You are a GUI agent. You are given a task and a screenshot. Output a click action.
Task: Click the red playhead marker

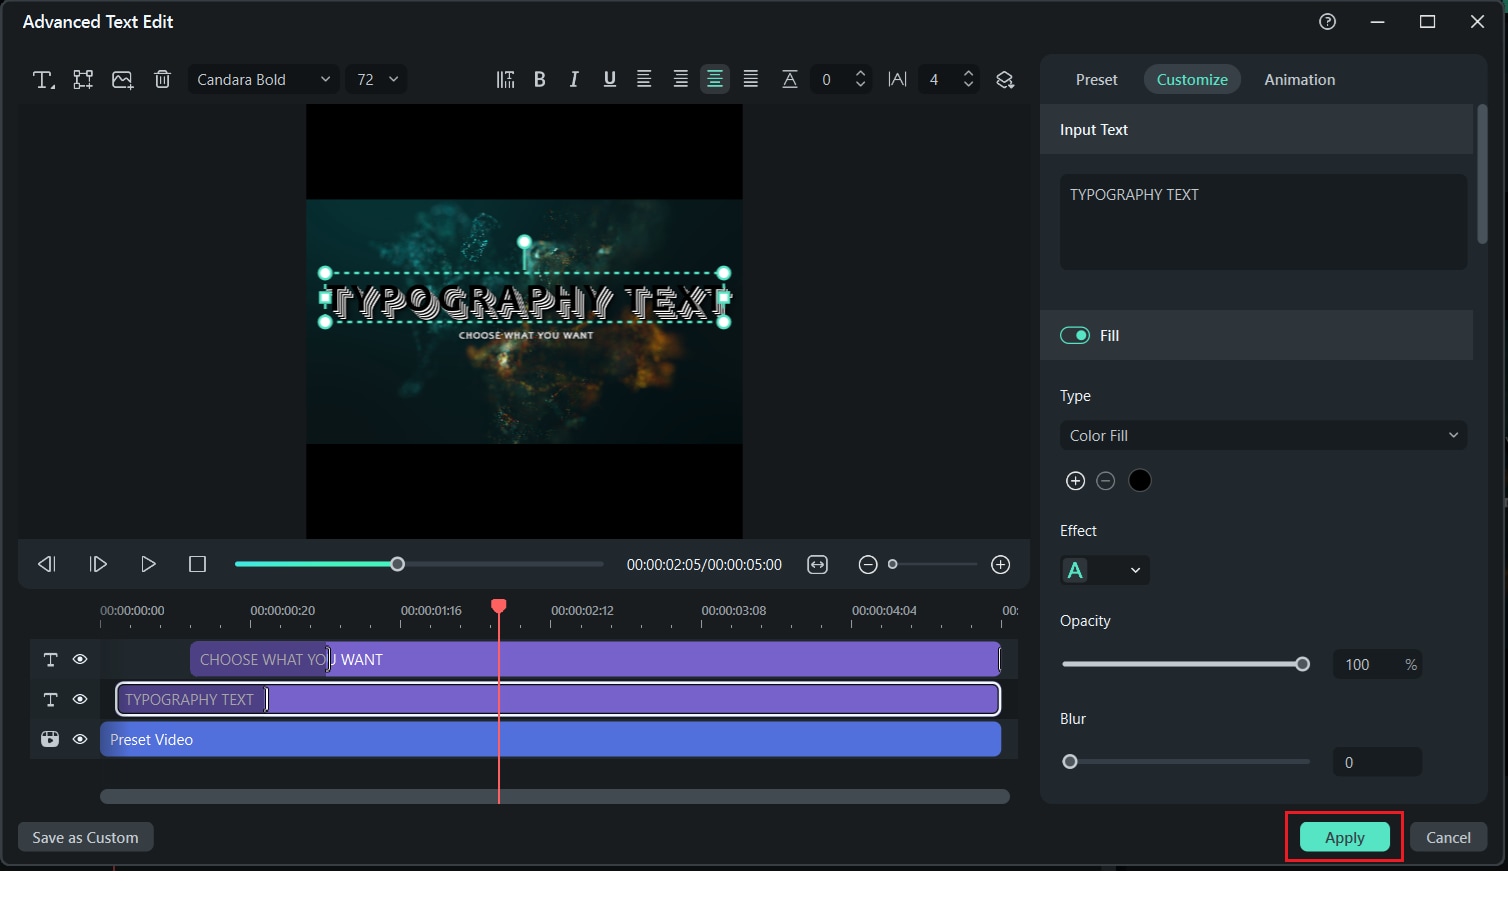click(x=498, y=606)
